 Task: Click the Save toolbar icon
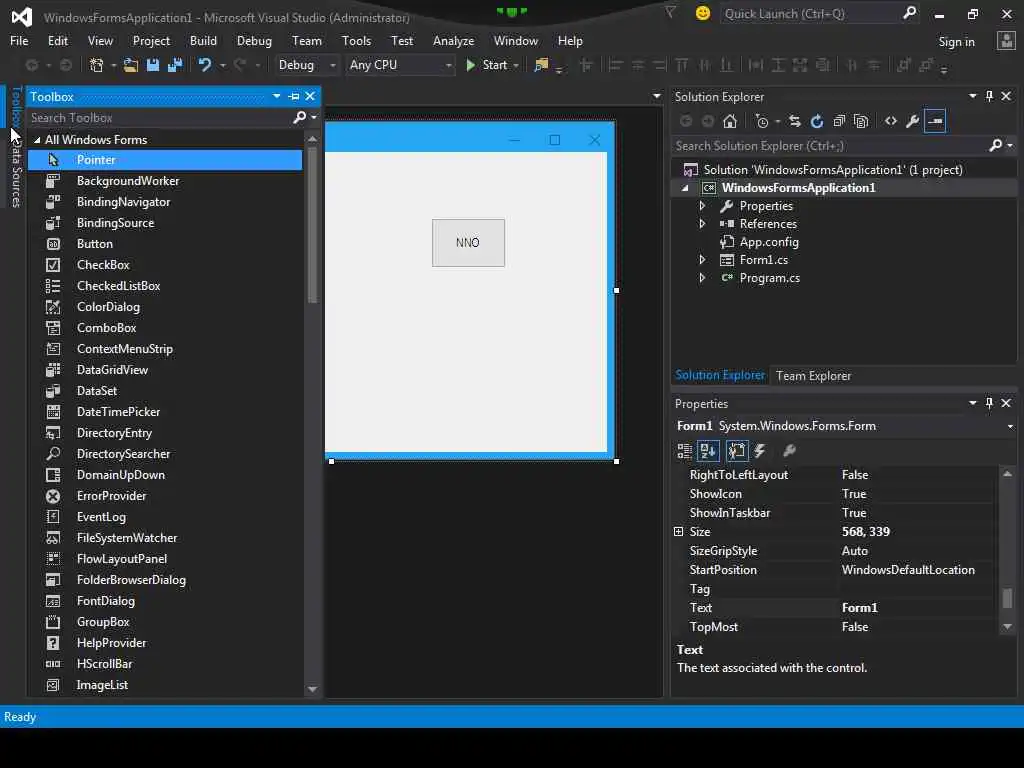click(x=153, y=65)
